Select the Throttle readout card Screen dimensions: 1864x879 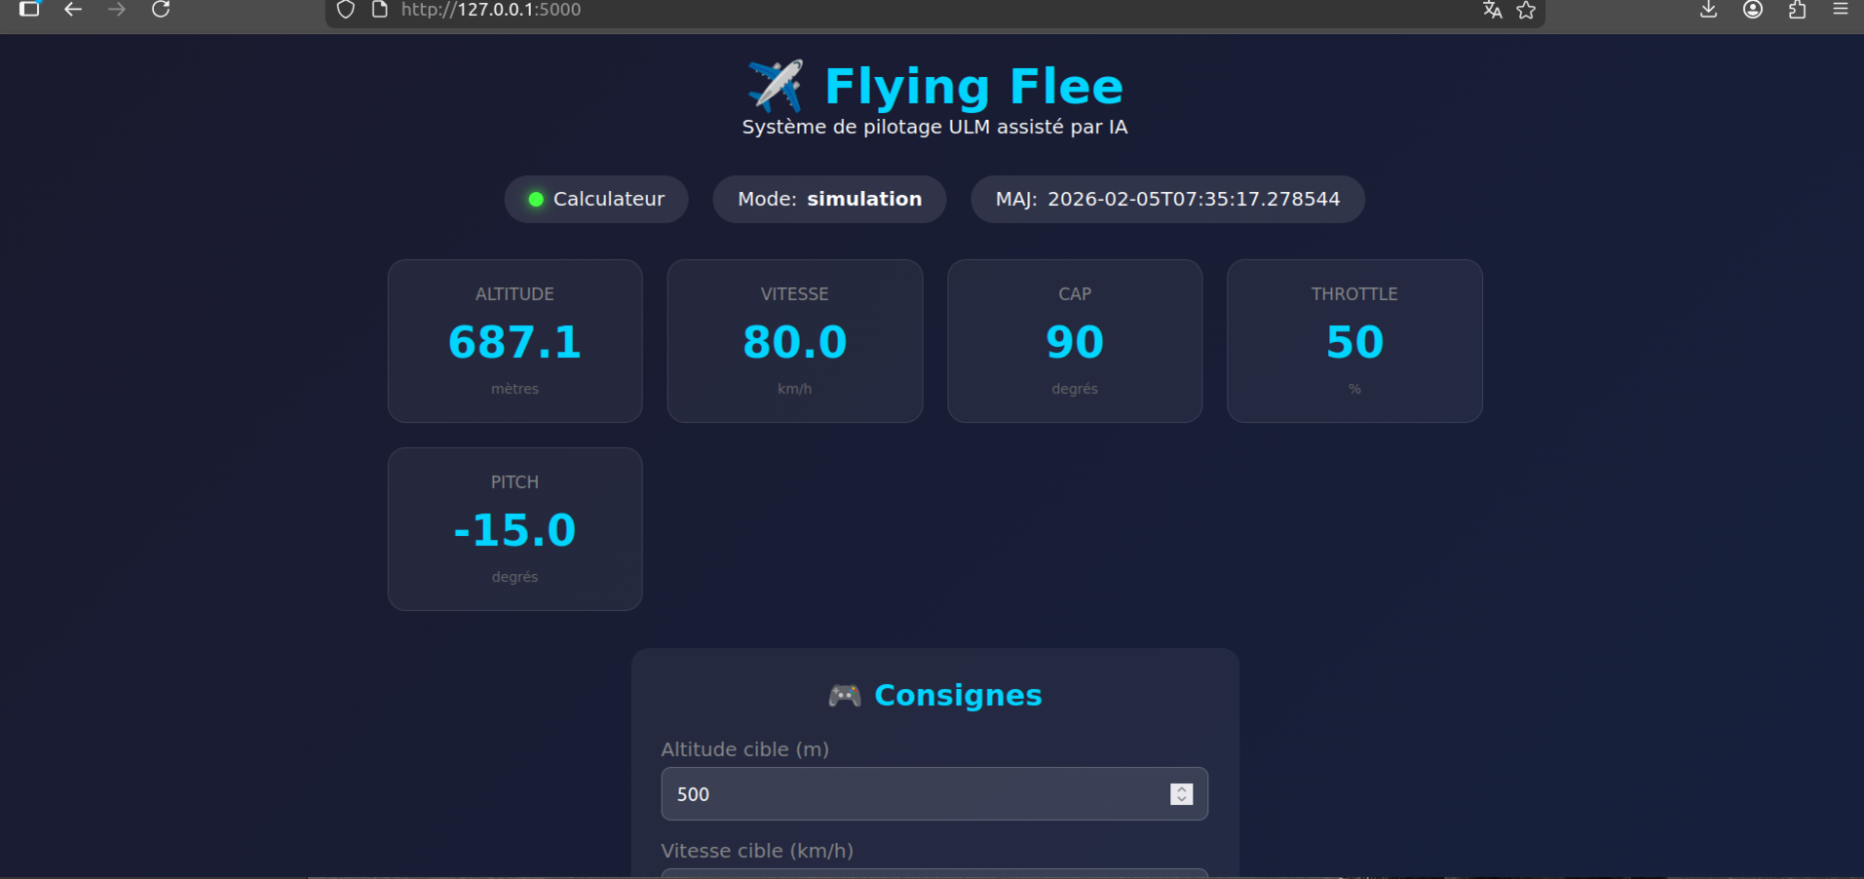coord(1354,341)
